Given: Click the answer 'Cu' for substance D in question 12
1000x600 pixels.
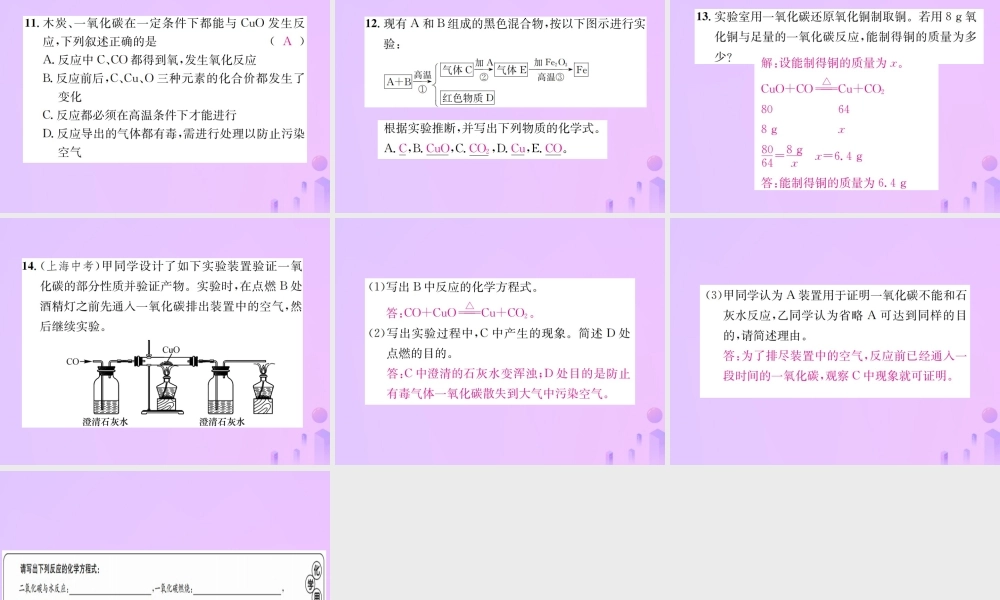Looking at the screenshot, I should click(x=518, y=149).
